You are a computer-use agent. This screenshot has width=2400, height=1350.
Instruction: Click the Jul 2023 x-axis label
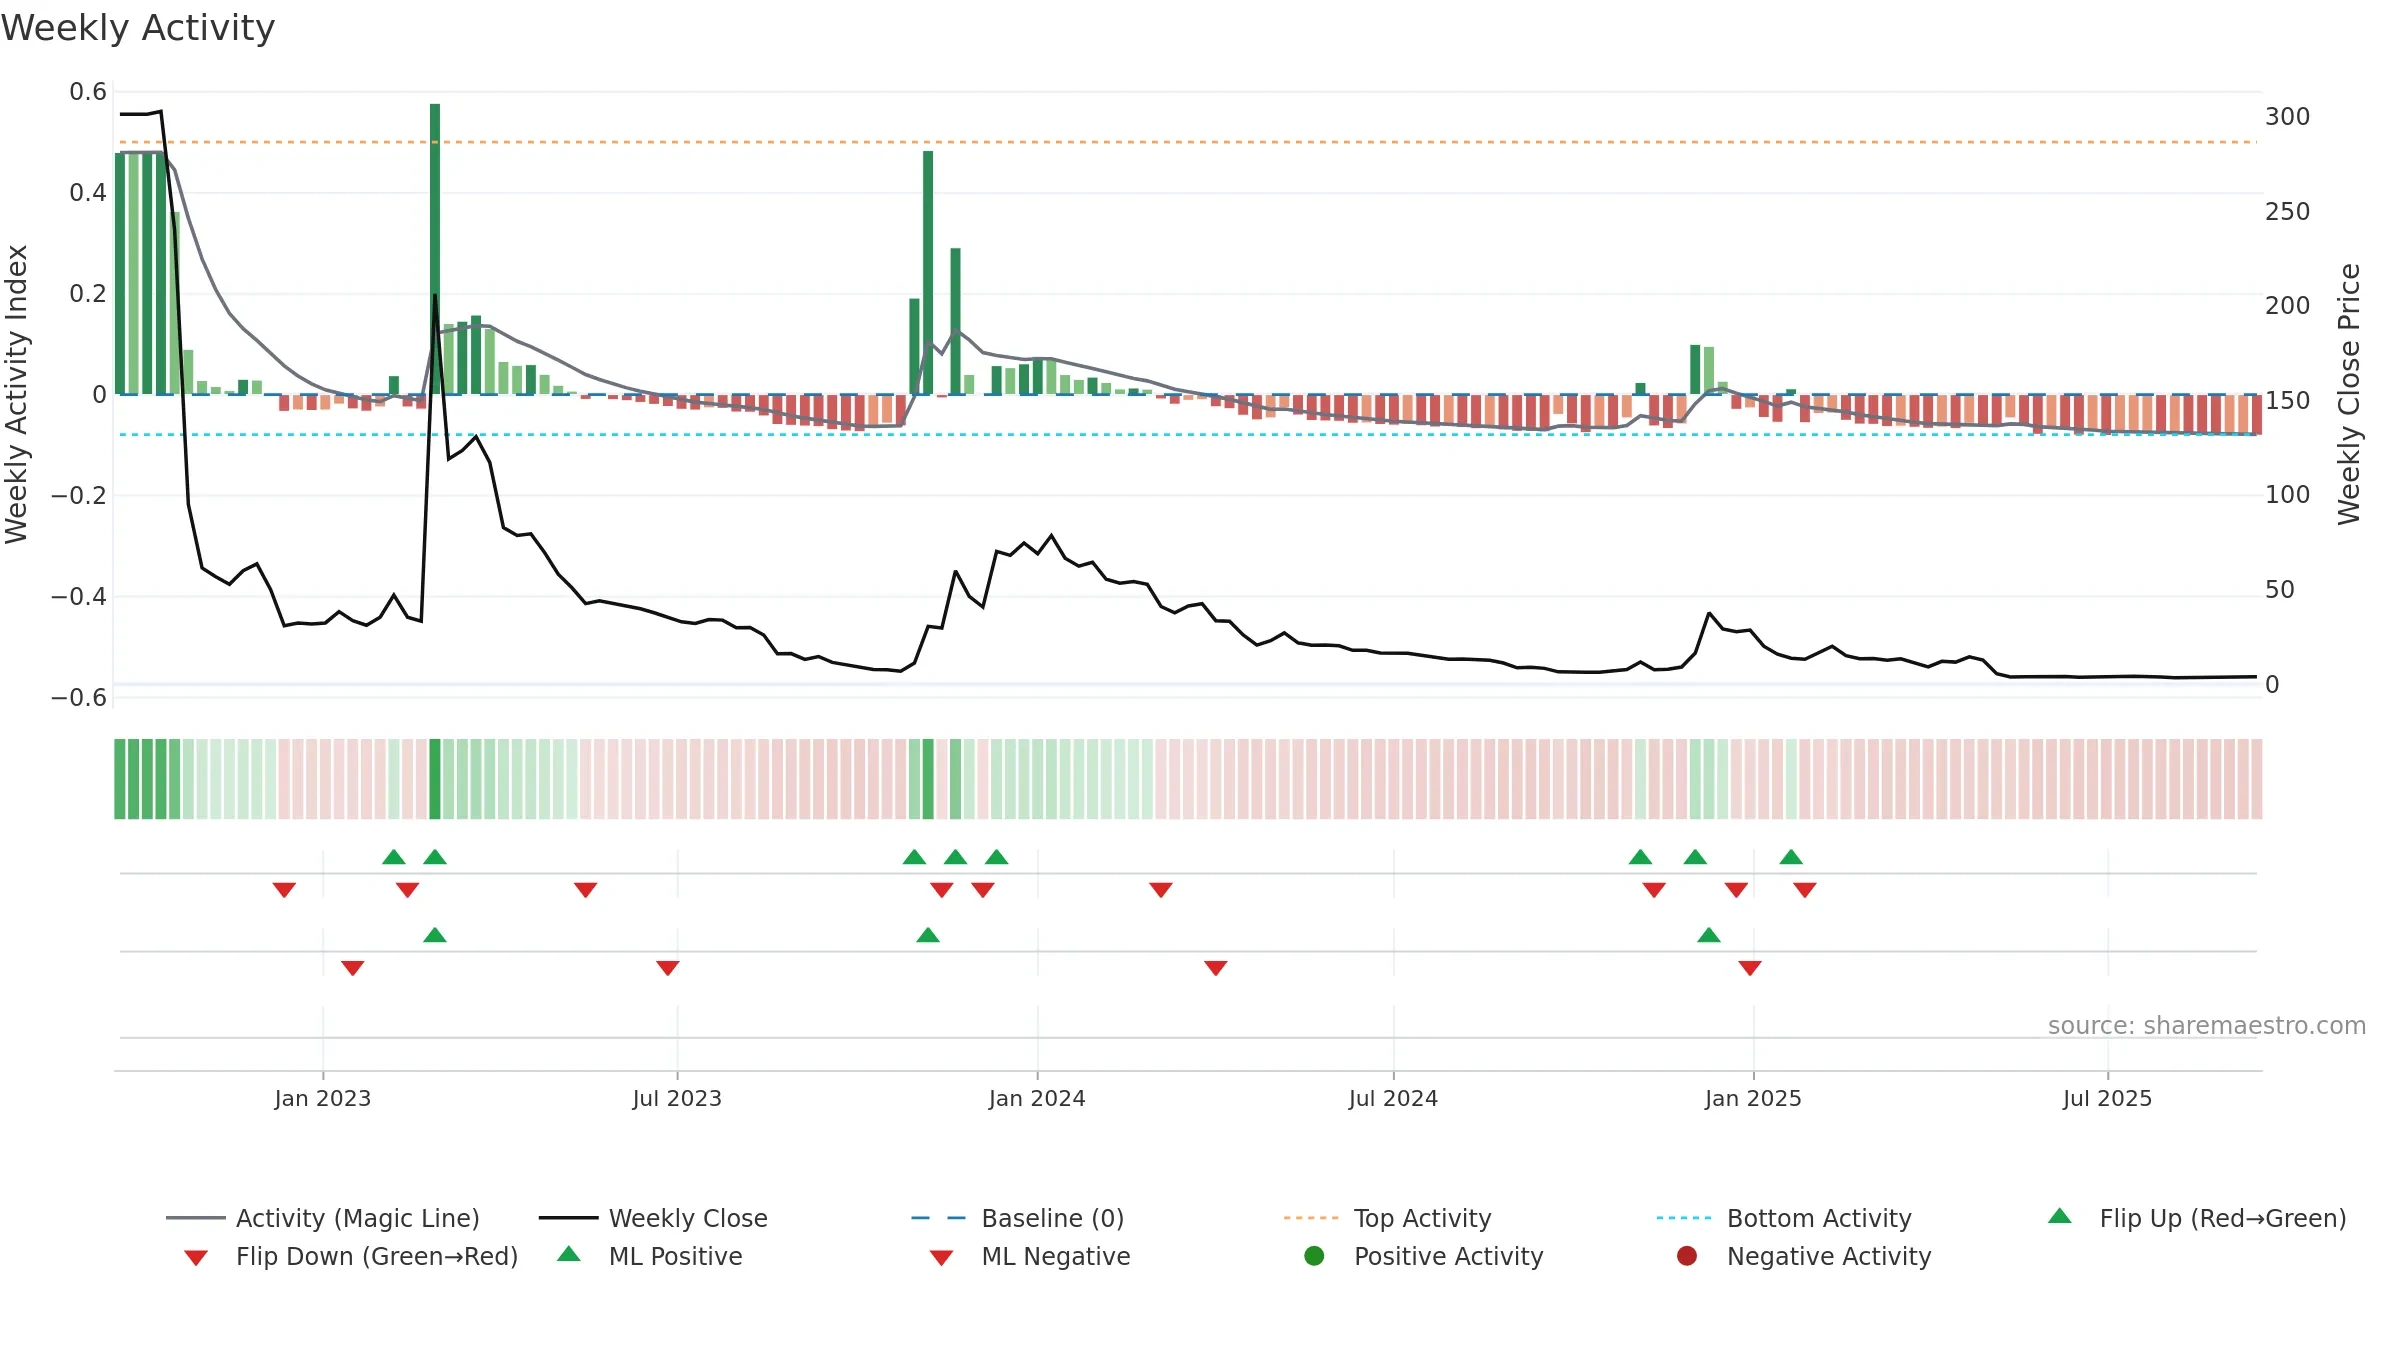click(x=677, y=1099)
